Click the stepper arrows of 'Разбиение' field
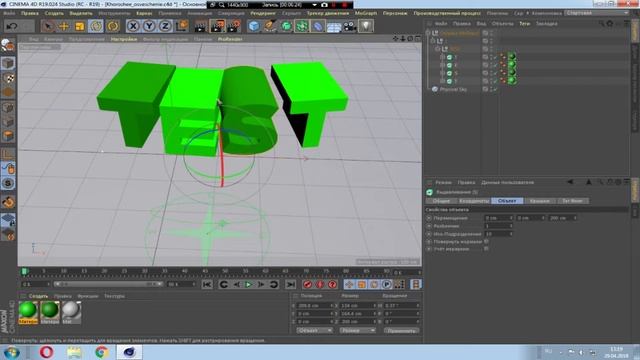Viewport: 640px width, 360px height. (511, 226)
